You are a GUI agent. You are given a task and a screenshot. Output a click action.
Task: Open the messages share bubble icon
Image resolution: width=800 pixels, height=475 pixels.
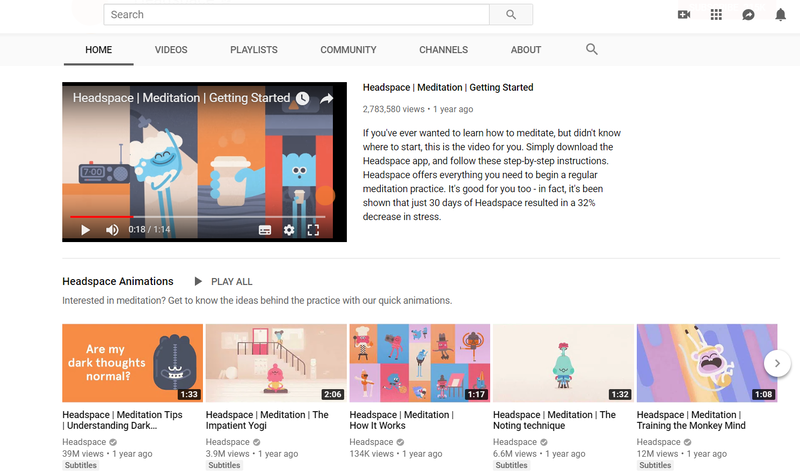coord(748,15)
